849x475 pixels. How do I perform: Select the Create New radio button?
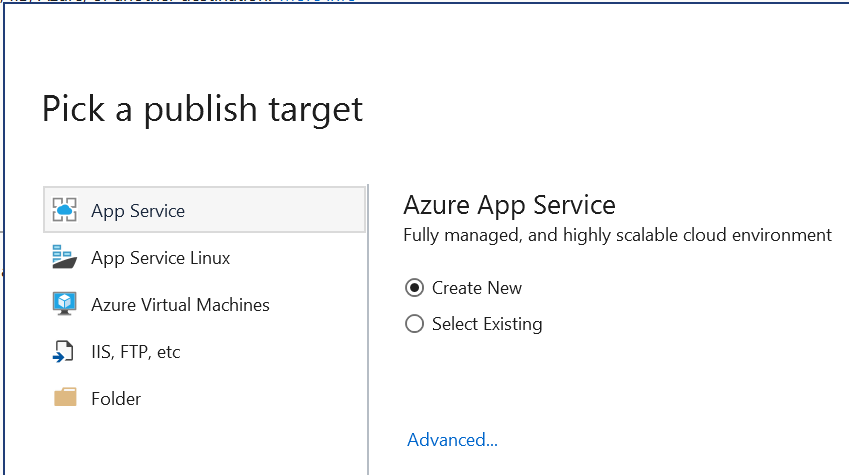(414, 288)
